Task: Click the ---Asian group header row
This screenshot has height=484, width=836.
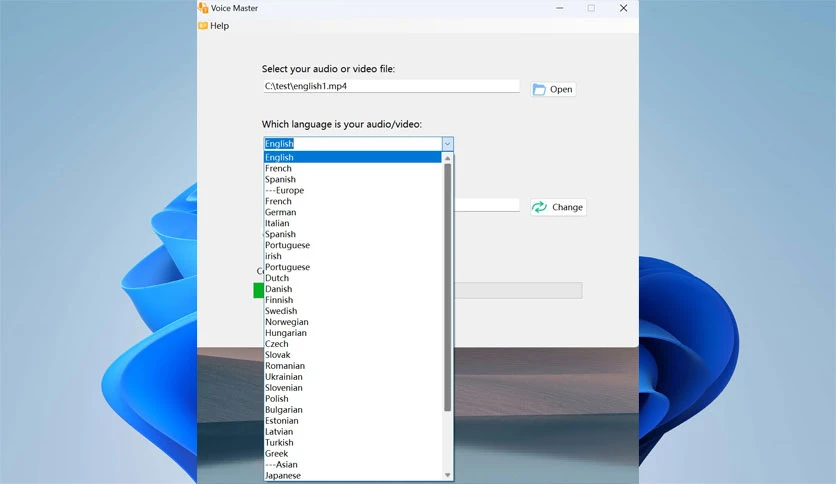Action: pyautogui.click(x=353, y=464)
